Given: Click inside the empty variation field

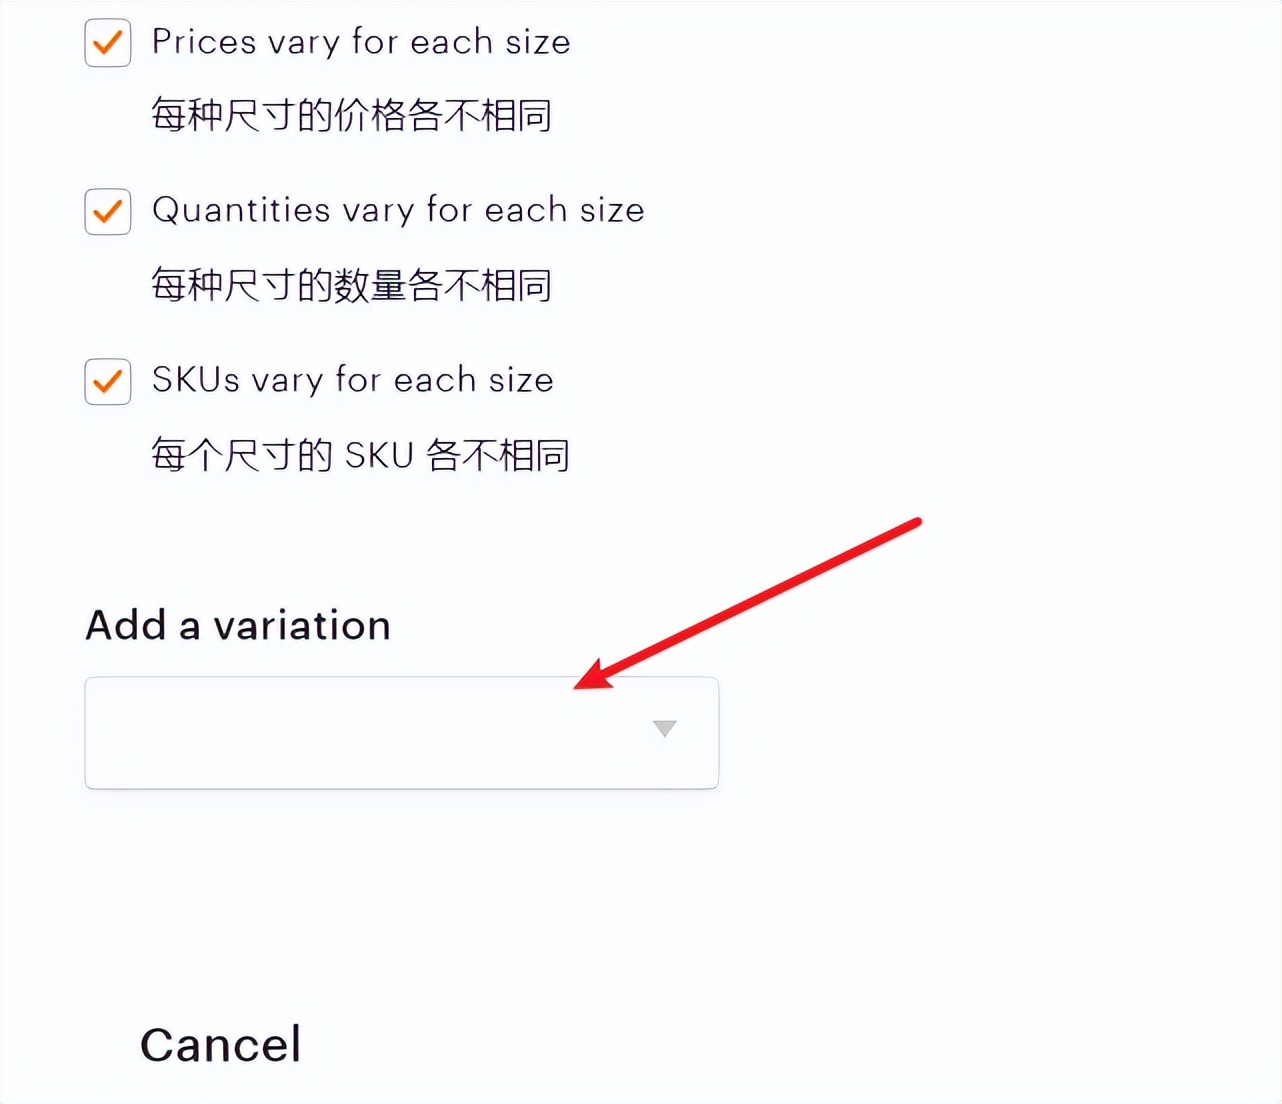Looking at the screenshot, I should click(x=350, y=732).
